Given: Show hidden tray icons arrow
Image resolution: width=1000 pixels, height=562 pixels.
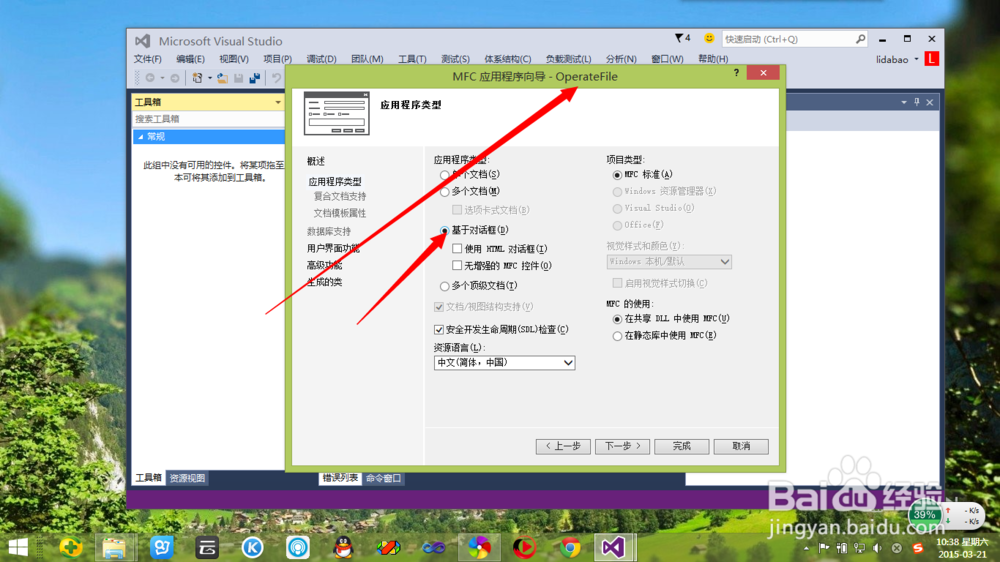Looking at the screenshot, I should (806, 548).
